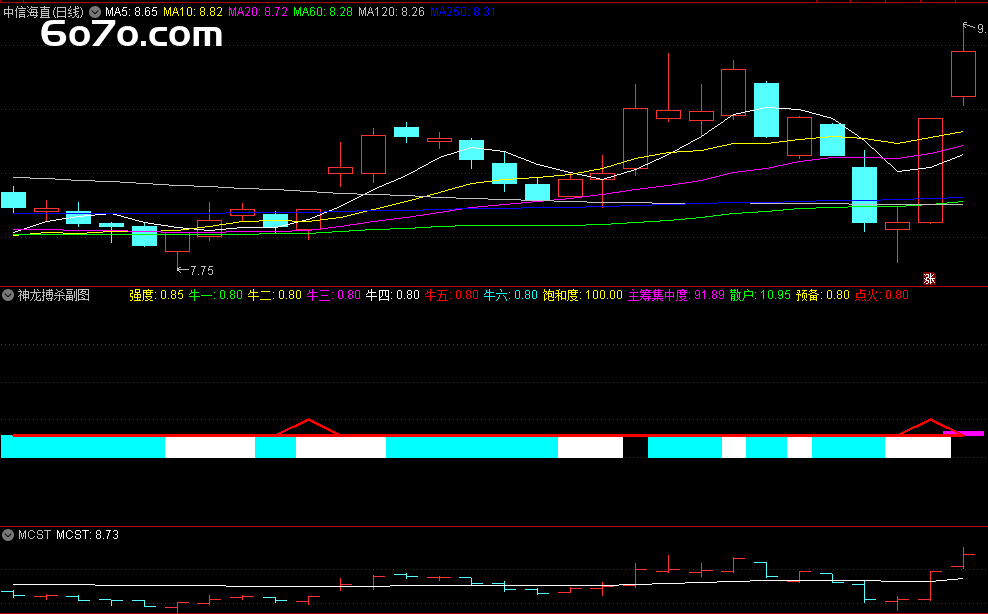Click the 预备: 0.80 value
This screenshot has width=988, height=614.
point(822,295)
